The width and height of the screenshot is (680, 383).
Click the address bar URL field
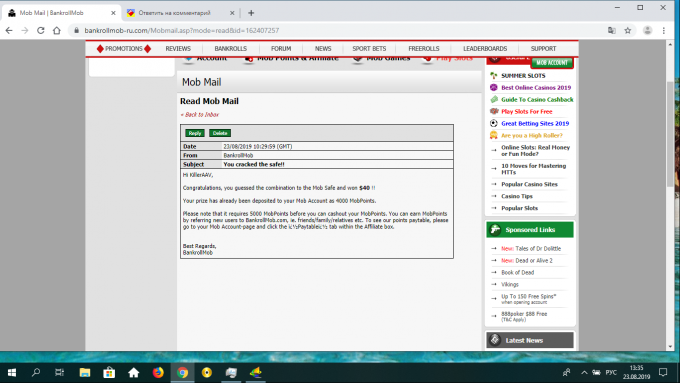pyautogui.click(x=338, y=30)
